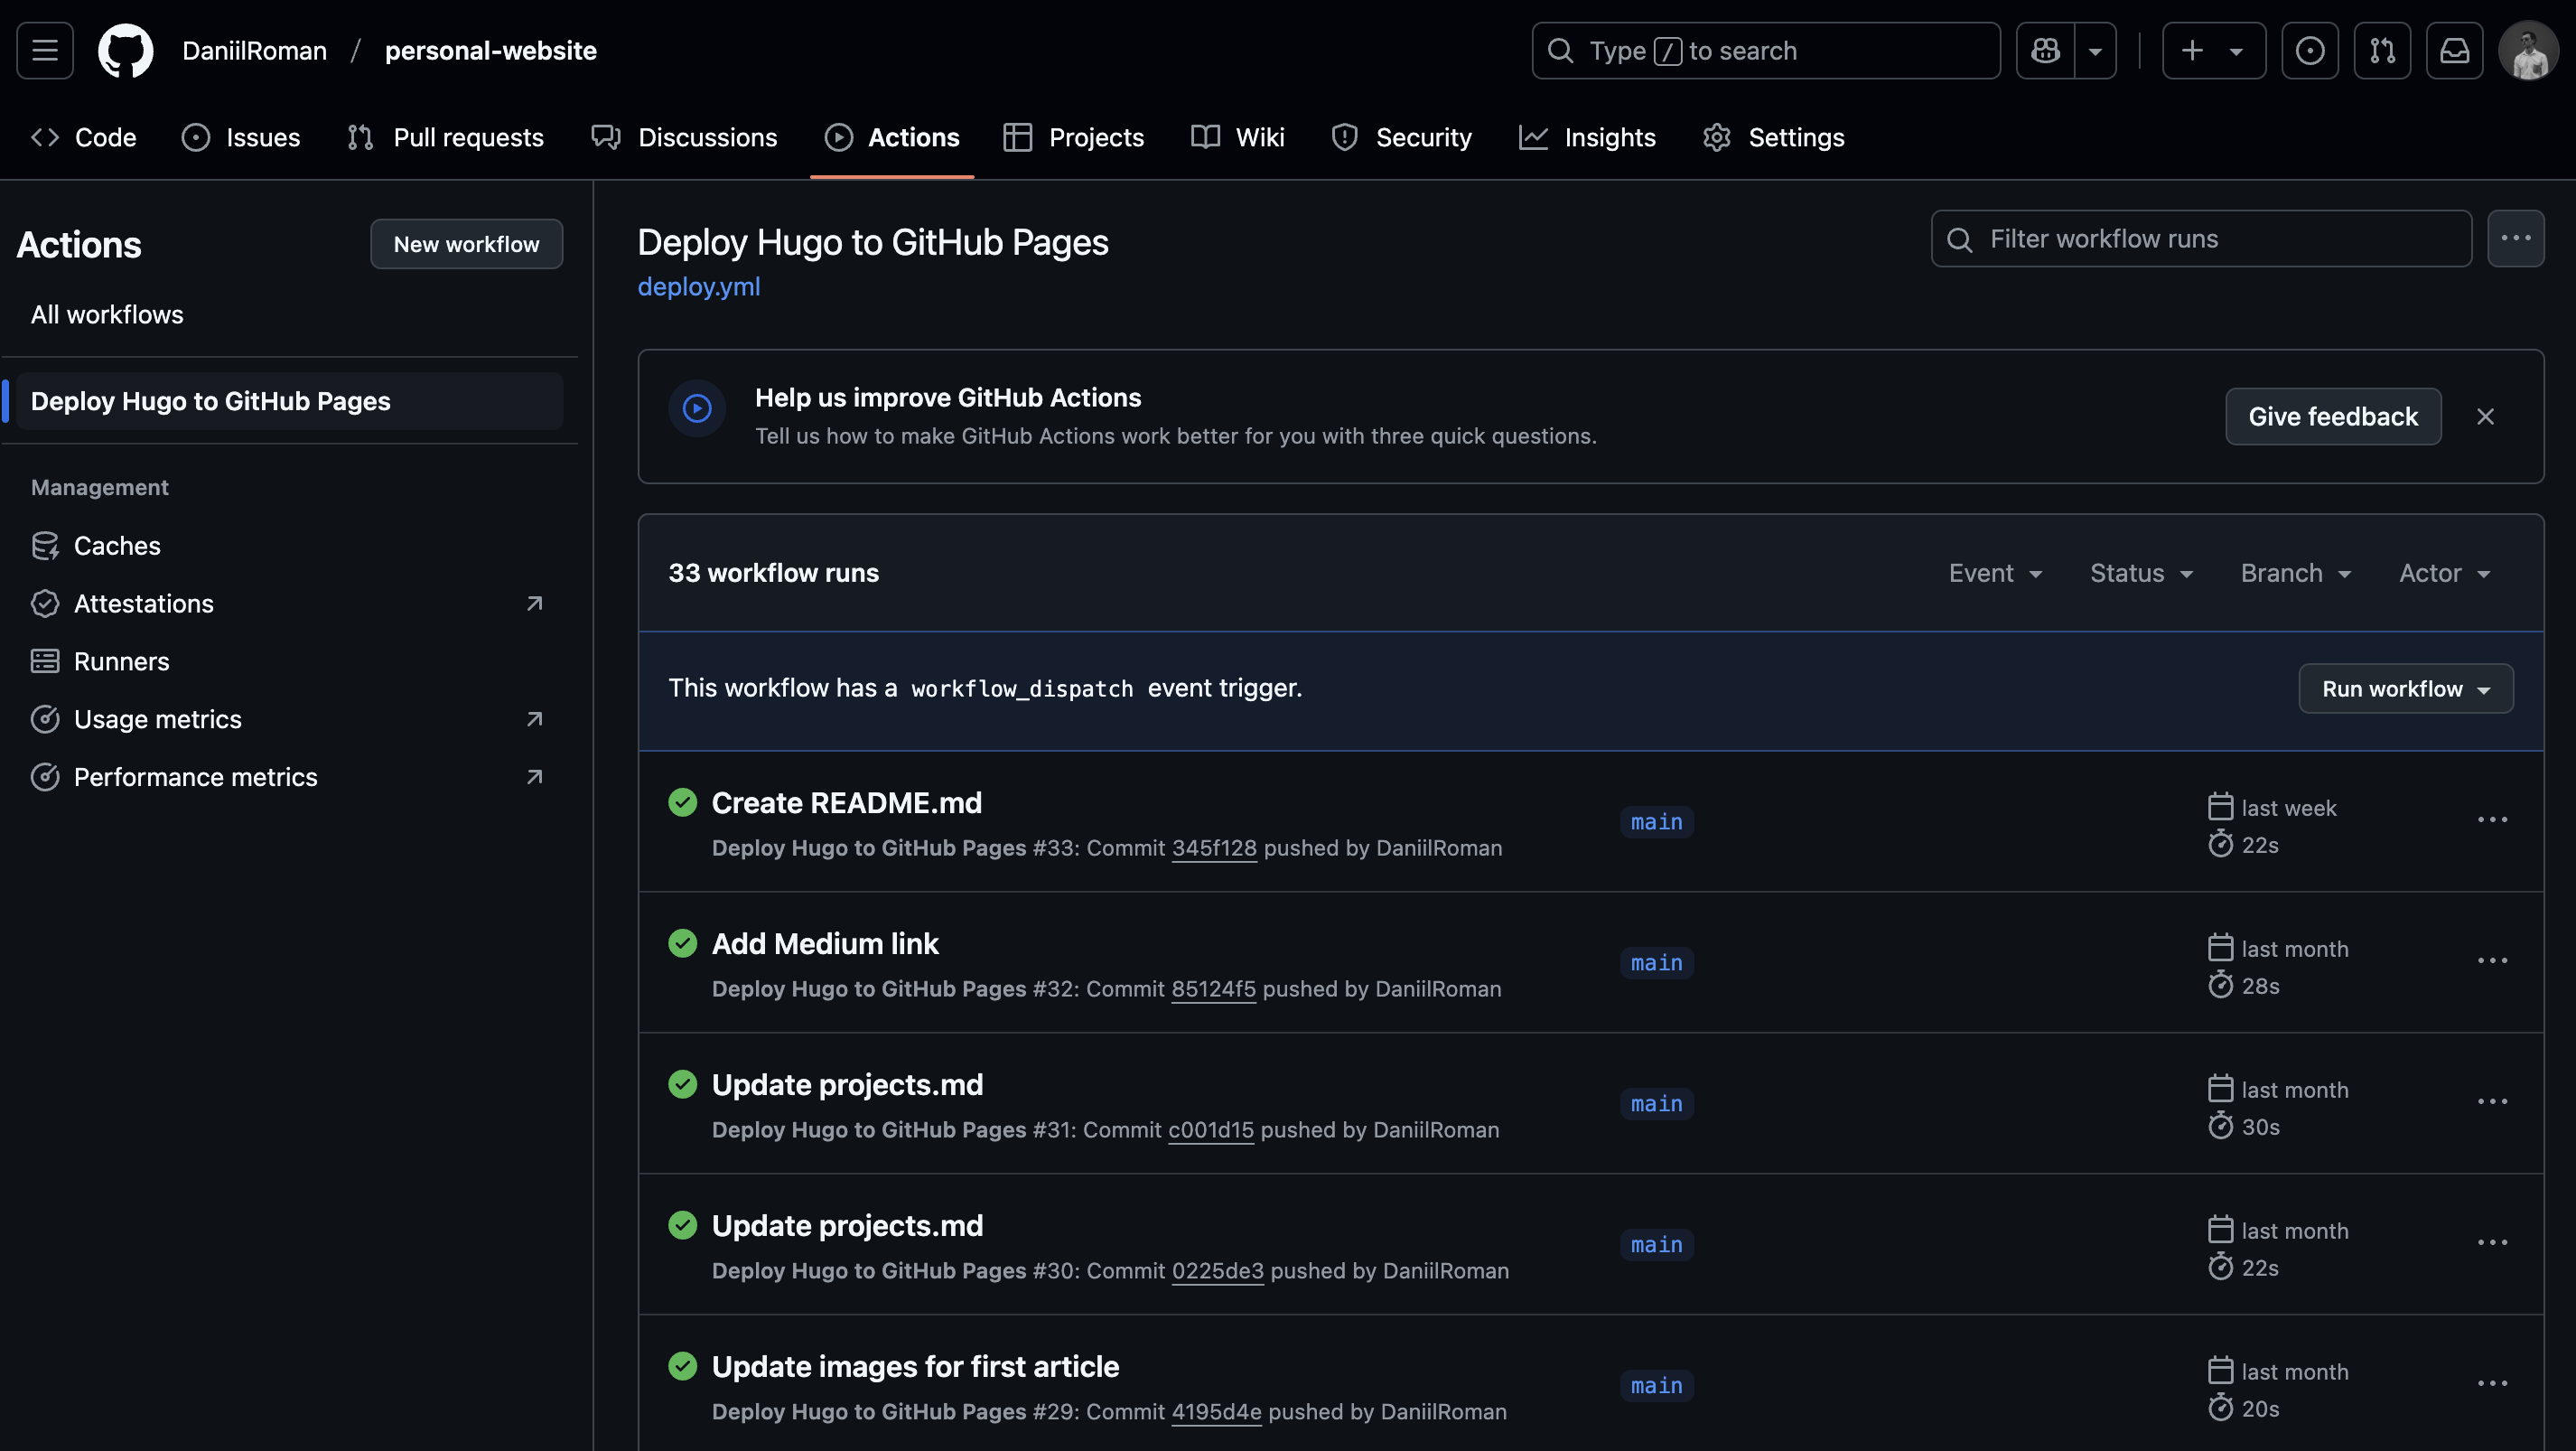The height and width of the screenshot is (1451, 2576).
Task: Open repository Settings tab
Action: point(1774,137)
